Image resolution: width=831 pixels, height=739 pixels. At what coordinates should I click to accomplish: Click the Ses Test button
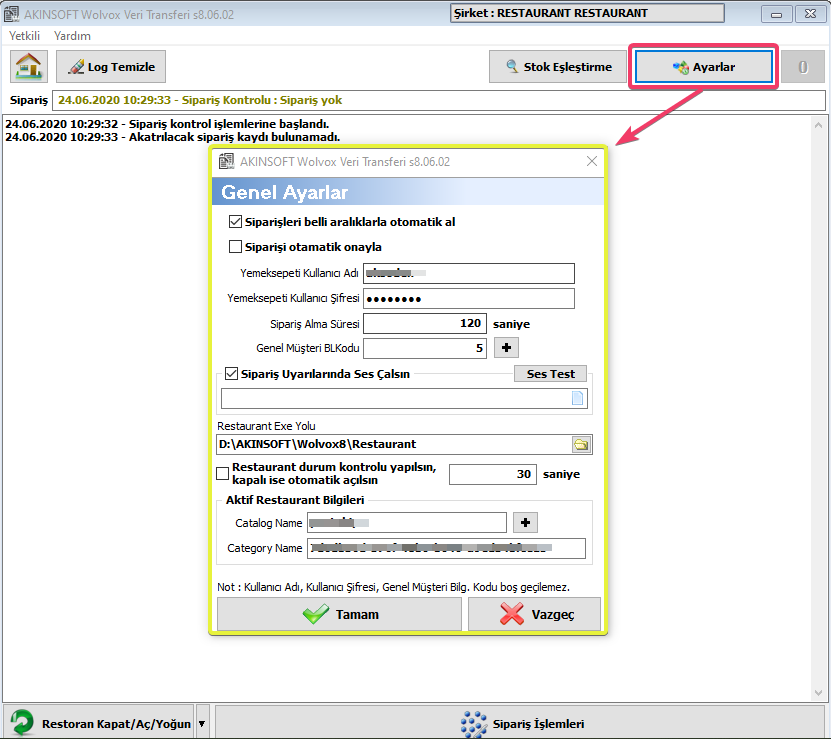[550, 374]
